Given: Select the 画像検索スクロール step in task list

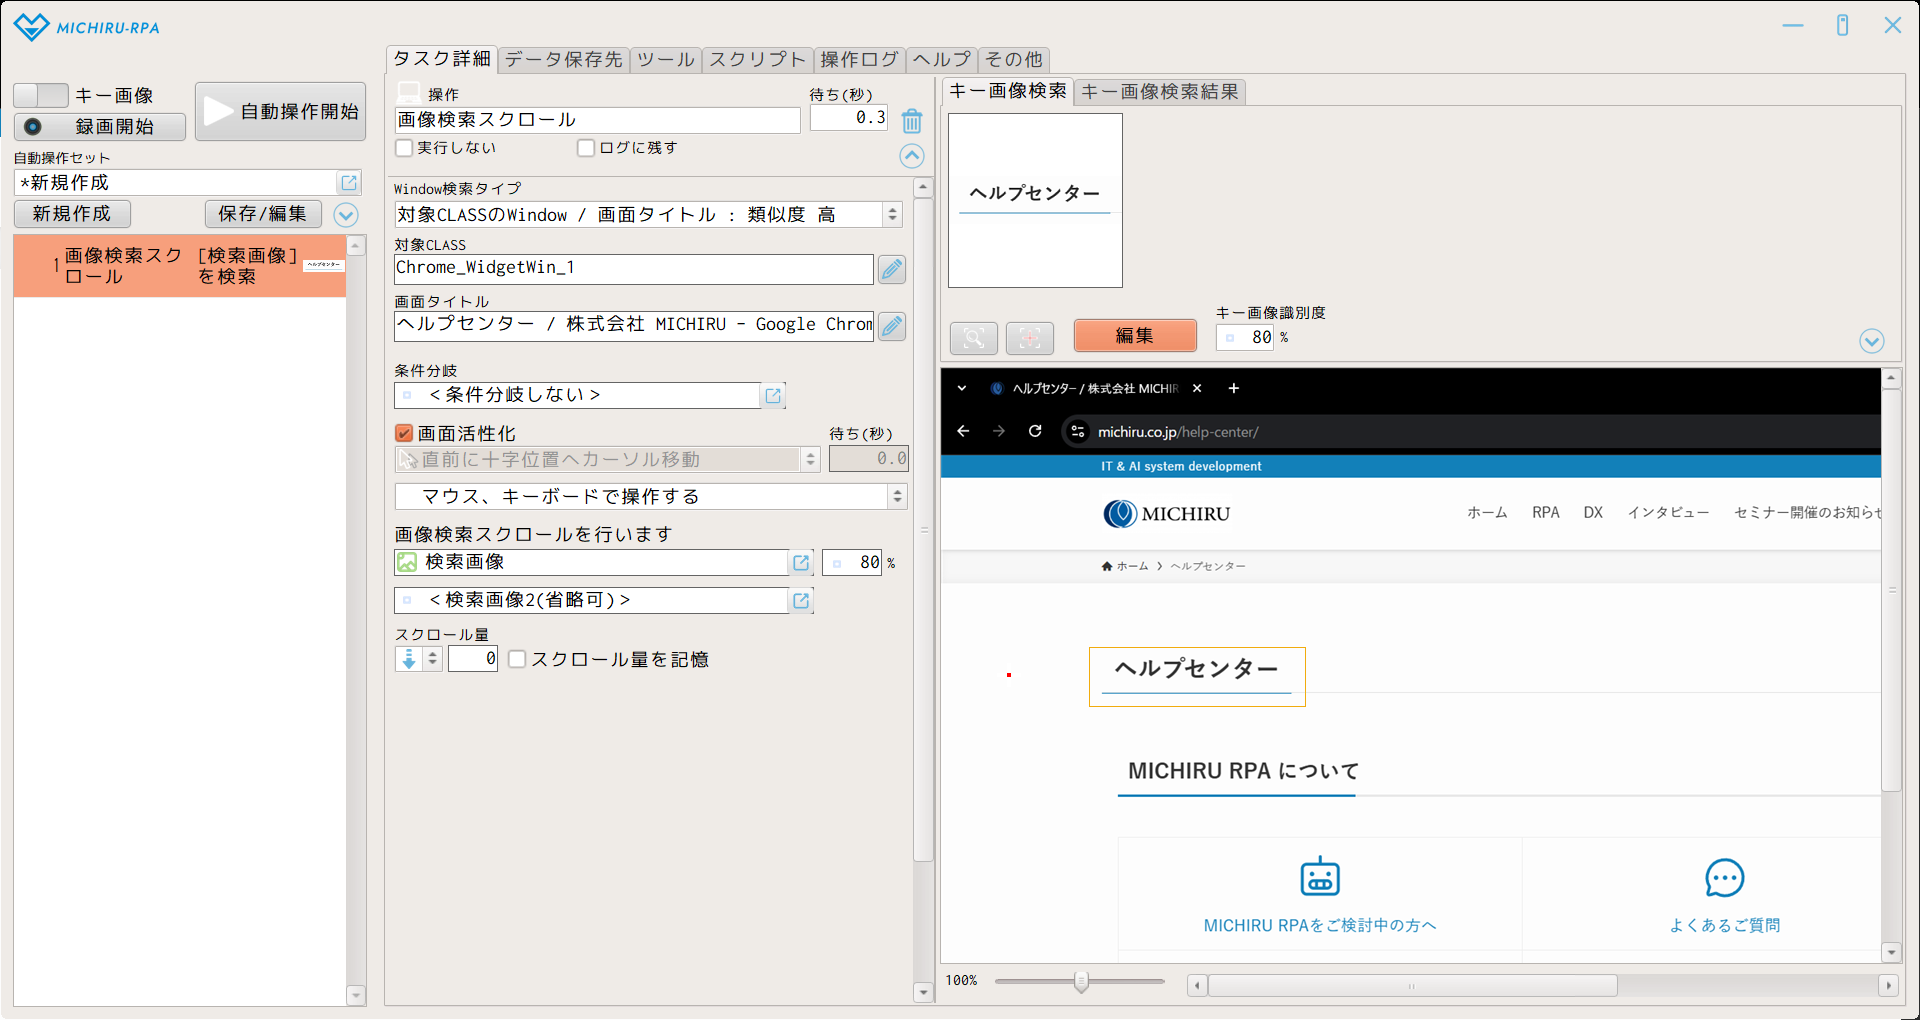Looking at the screenshot, I should (180, 267).
